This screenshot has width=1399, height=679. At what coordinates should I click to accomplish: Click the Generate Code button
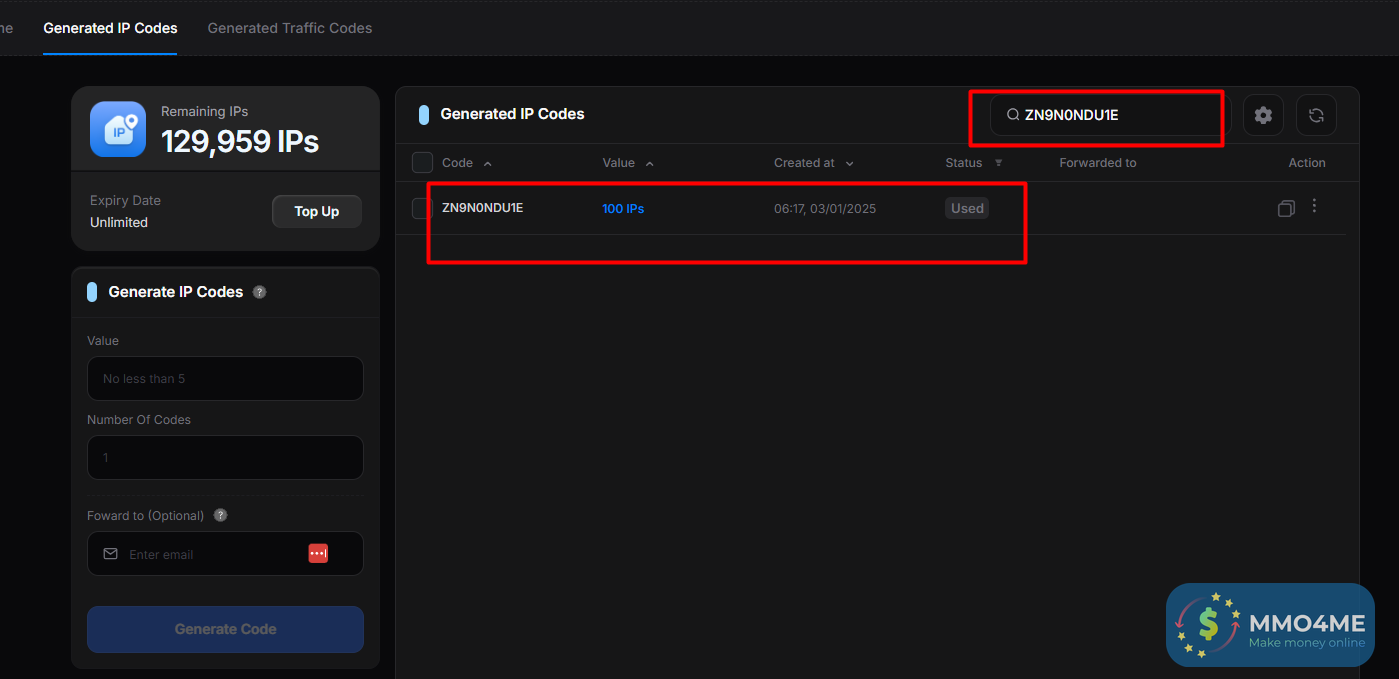click(226, 629)
